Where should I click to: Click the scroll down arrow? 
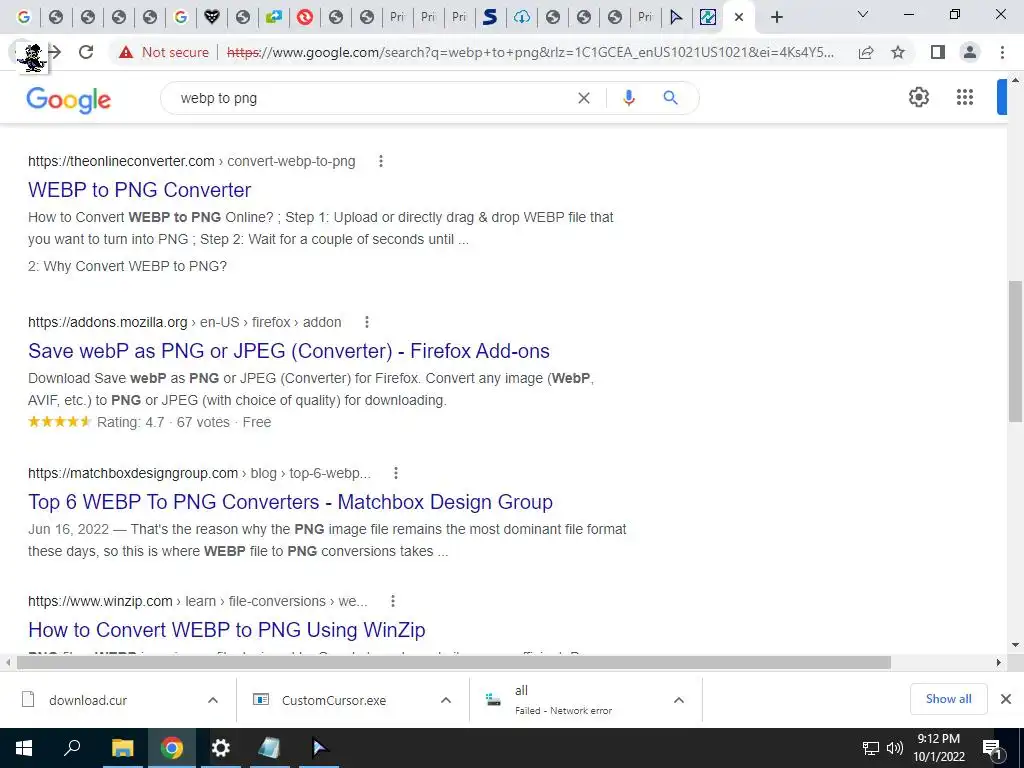[x=1015, y=645]
